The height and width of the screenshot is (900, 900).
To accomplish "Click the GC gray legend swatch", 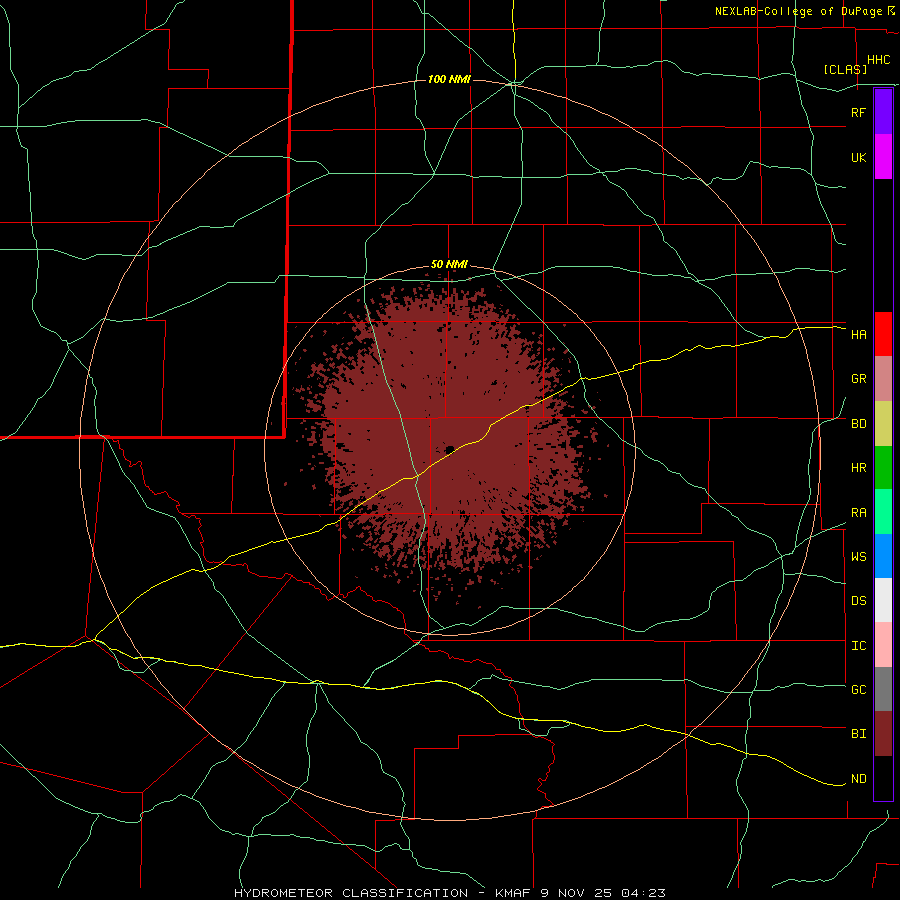I will coord(883,689).
